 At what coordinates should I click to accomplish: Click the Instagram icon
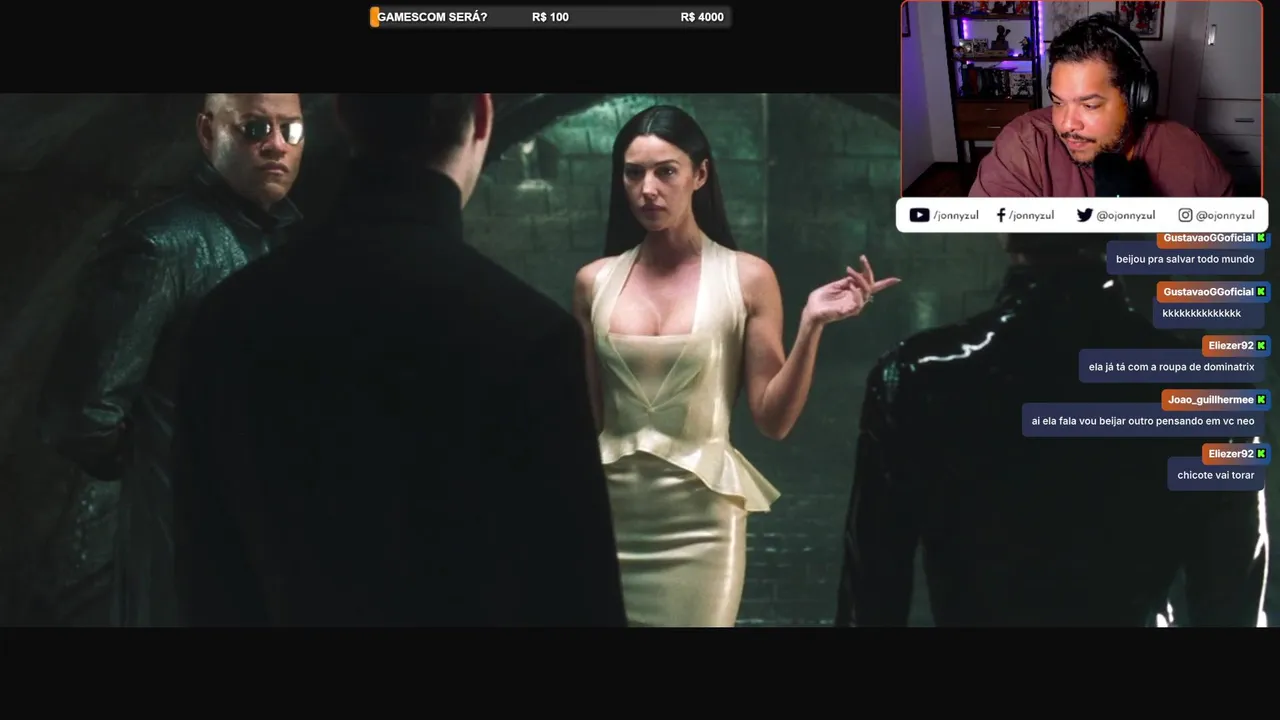1185,215
